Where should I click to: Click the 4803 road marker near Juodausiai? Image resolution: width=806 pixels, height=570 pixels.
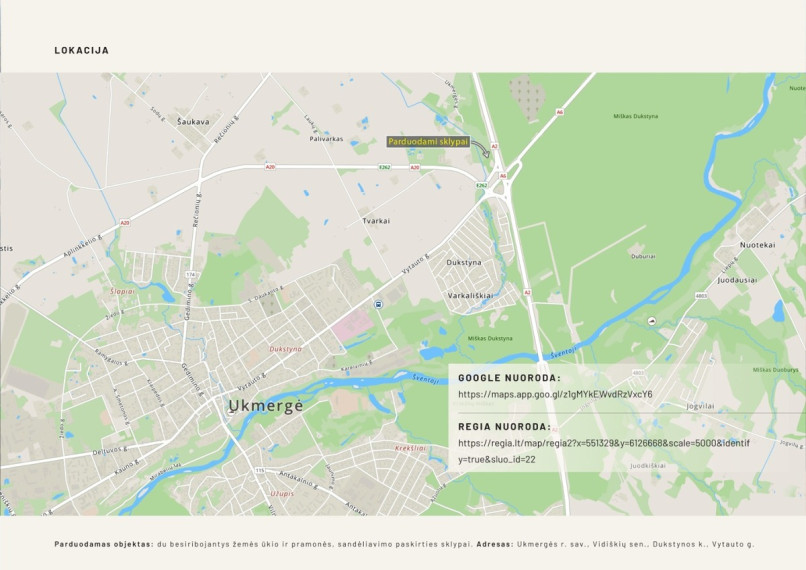(701, 296)
